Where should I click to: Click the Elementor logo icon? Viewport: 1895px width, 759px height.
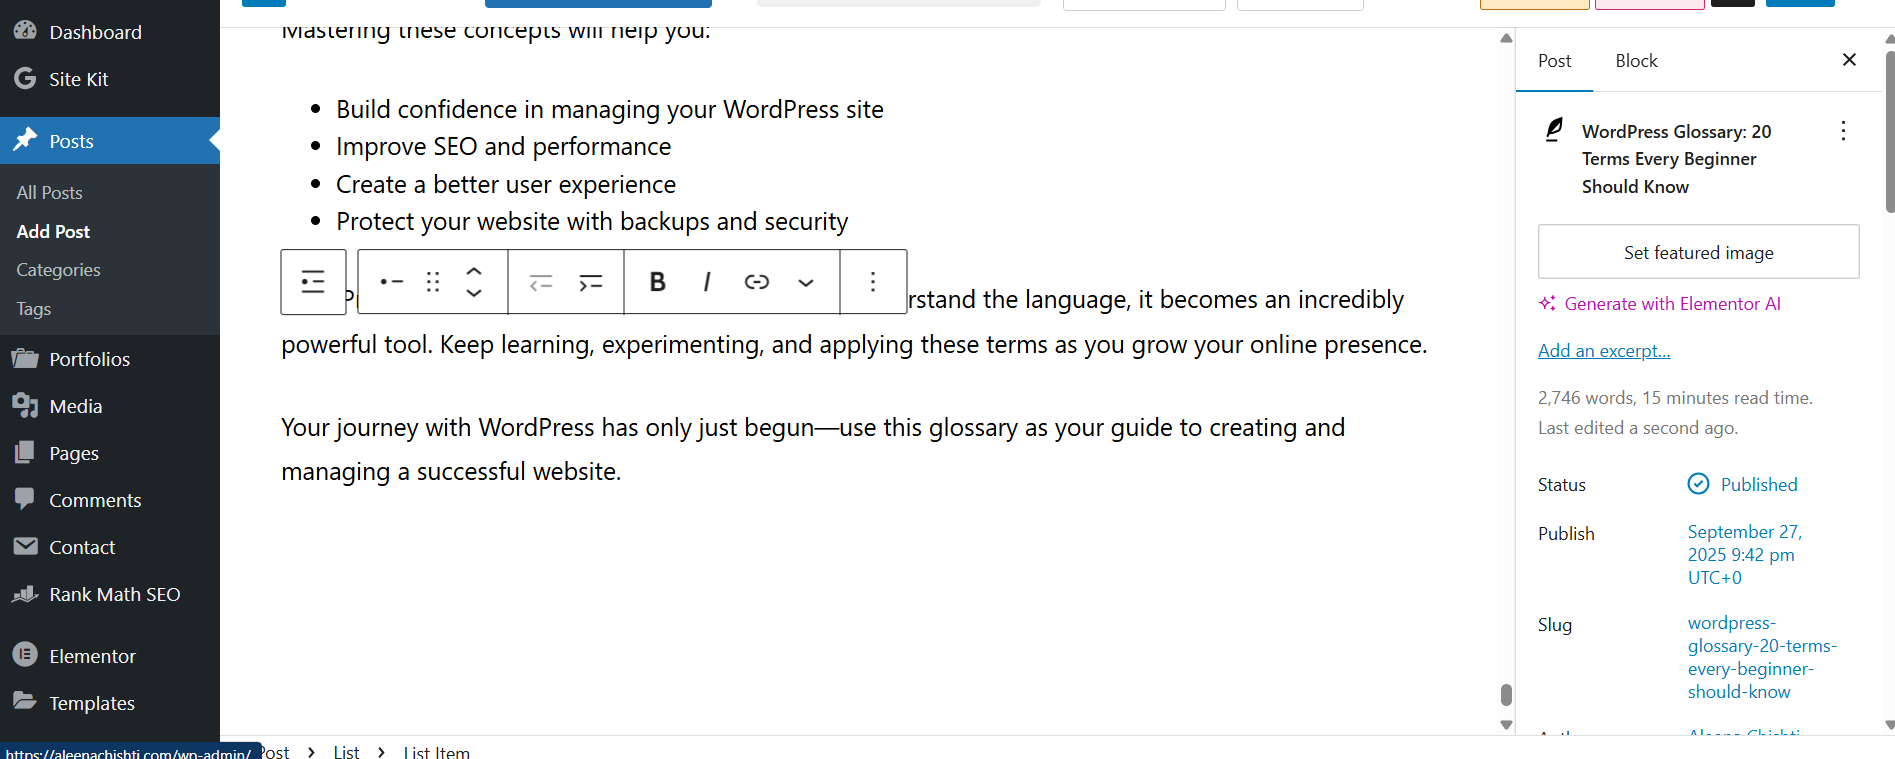[25, 655]
